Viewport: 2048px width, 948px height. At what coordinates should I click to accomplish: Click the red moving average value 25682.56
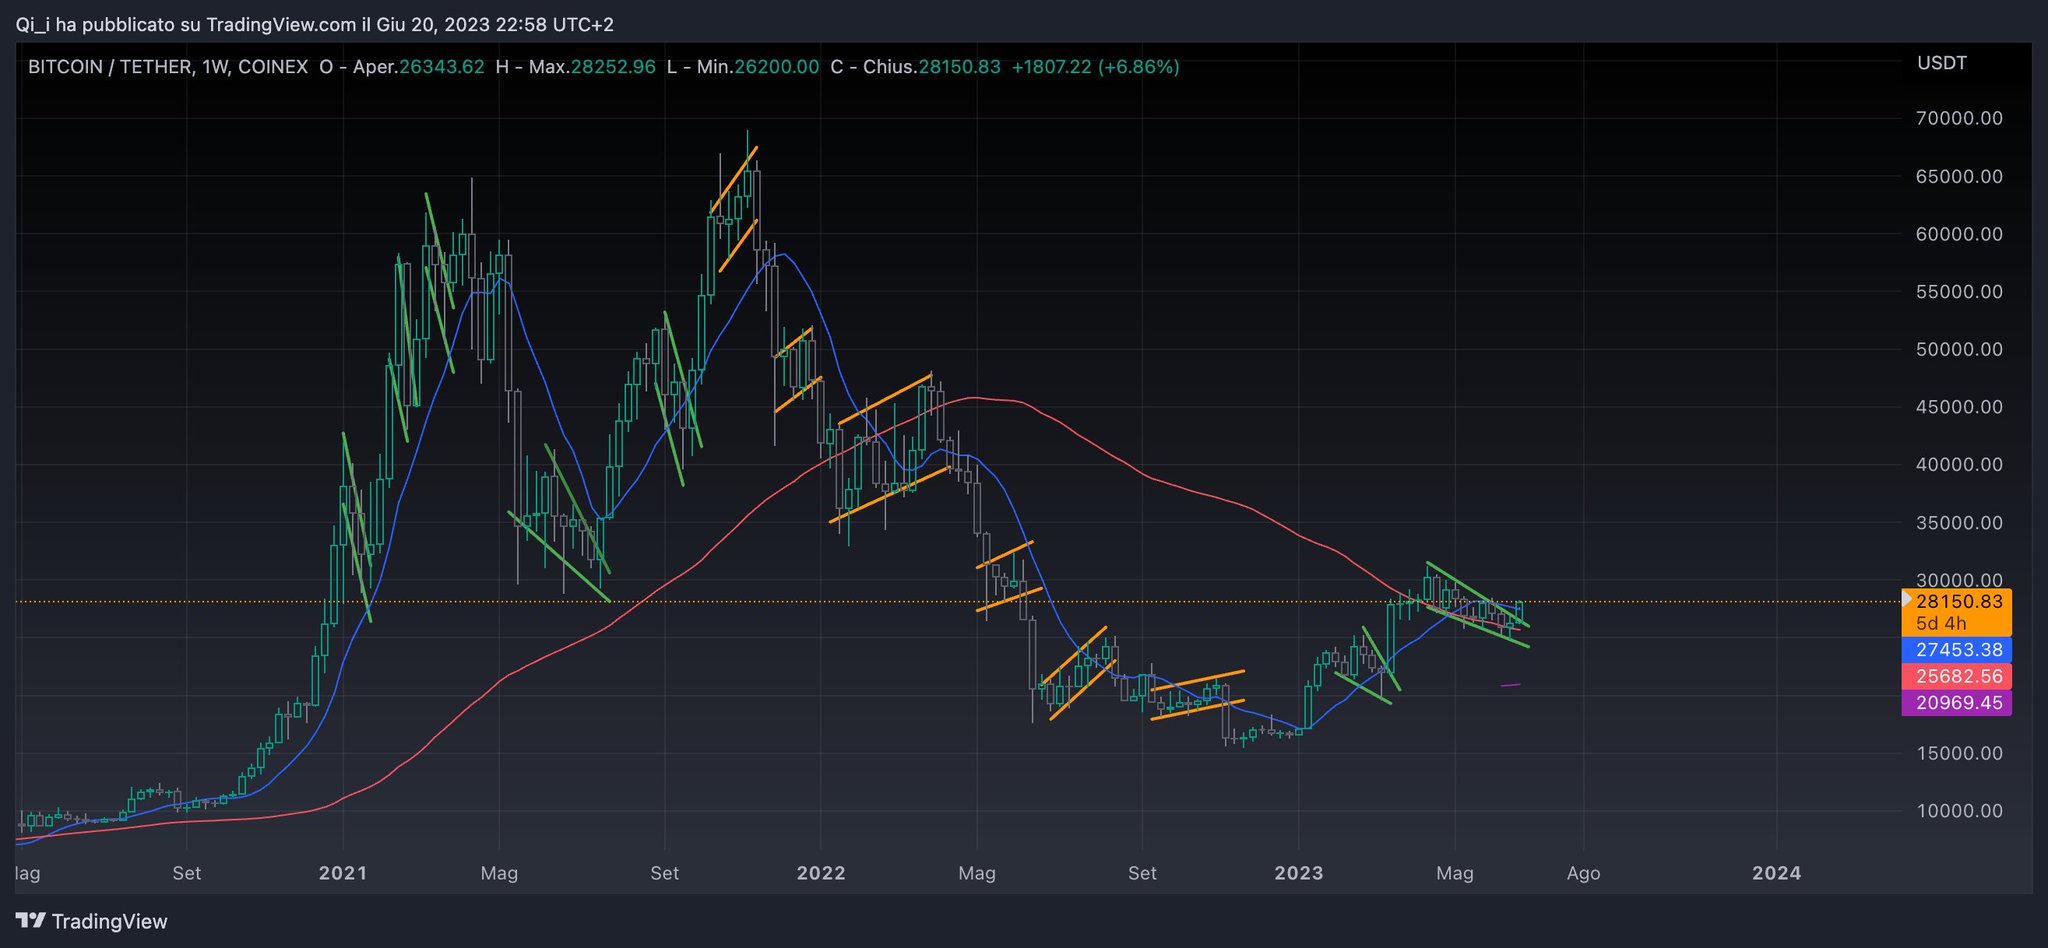click(x=1958, y=676)
